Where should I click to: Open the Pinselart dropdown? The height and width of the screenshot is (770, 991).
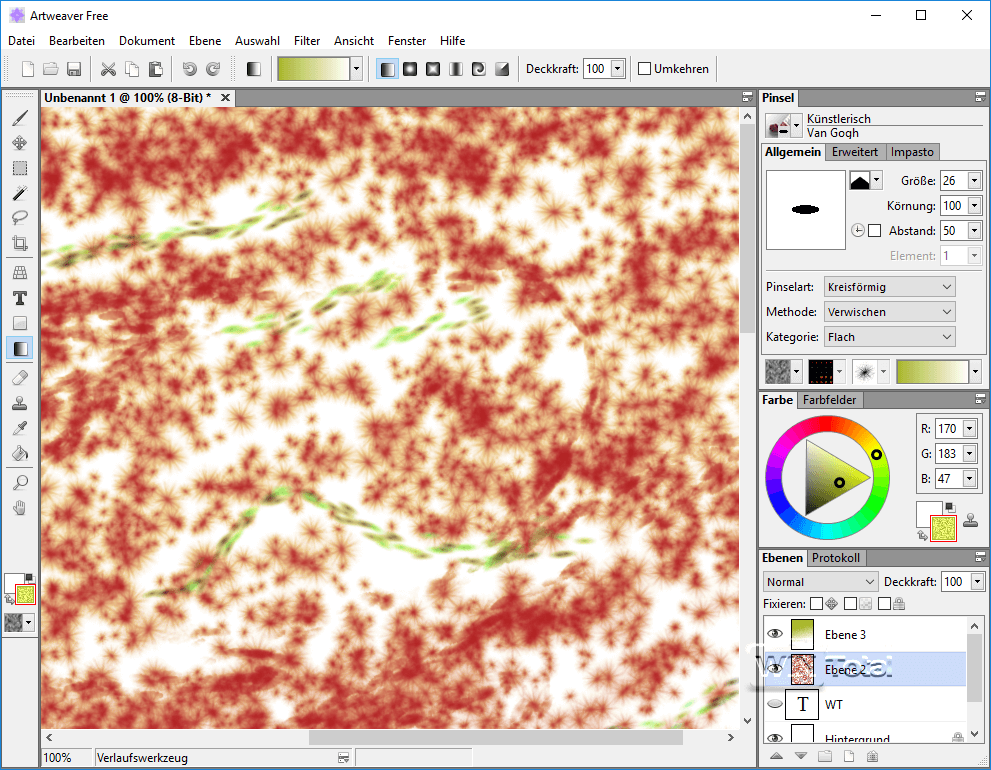pos(889,287)
